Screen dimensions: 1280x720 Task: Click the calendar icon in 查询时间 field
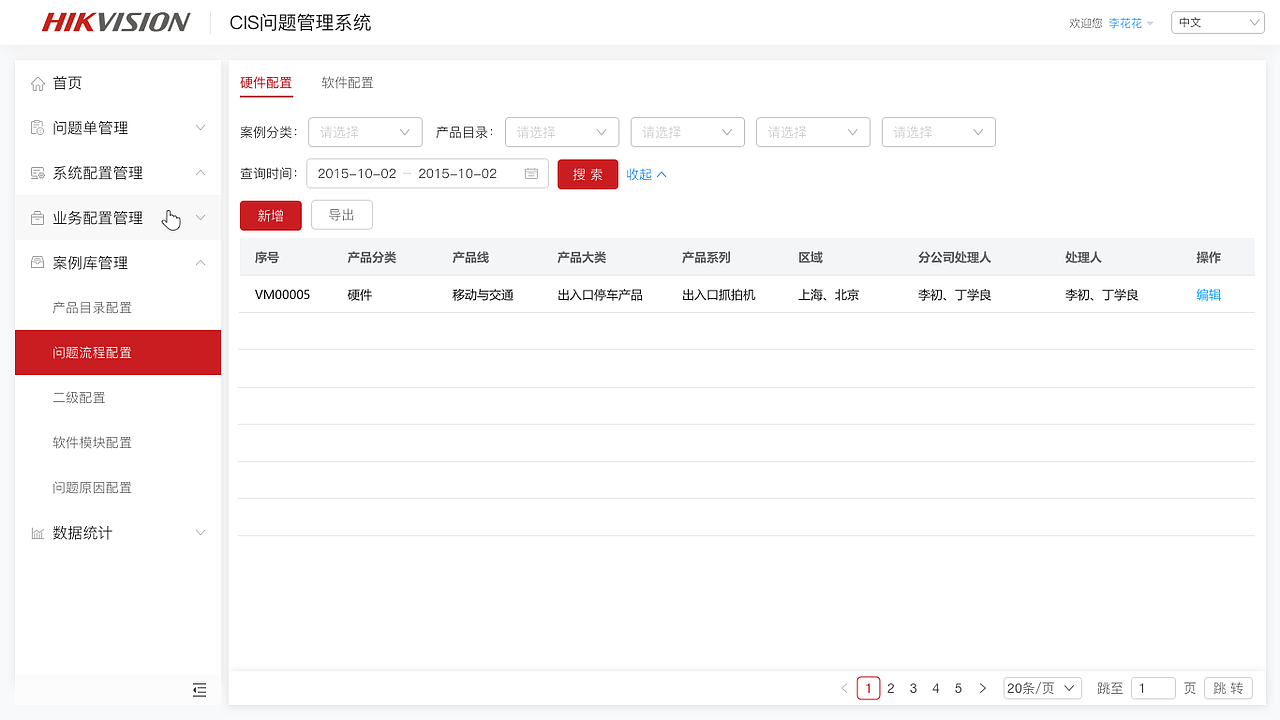(531, 173)
